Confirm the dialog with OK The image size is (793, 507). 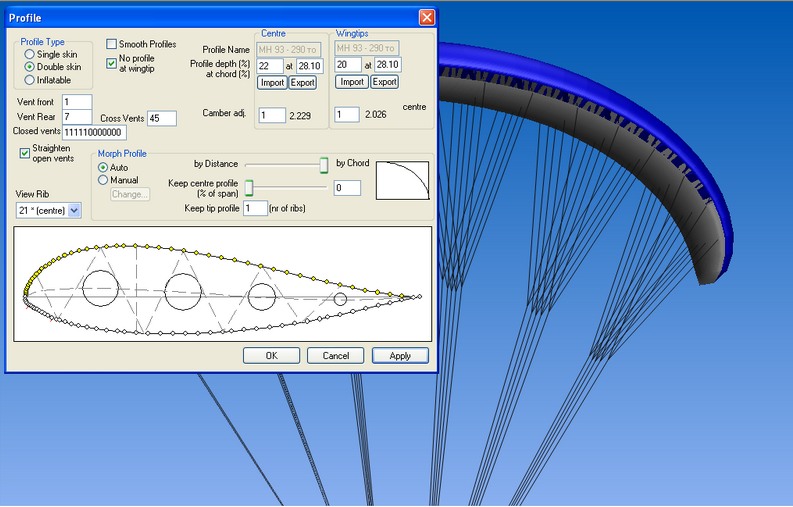[271, 355]
